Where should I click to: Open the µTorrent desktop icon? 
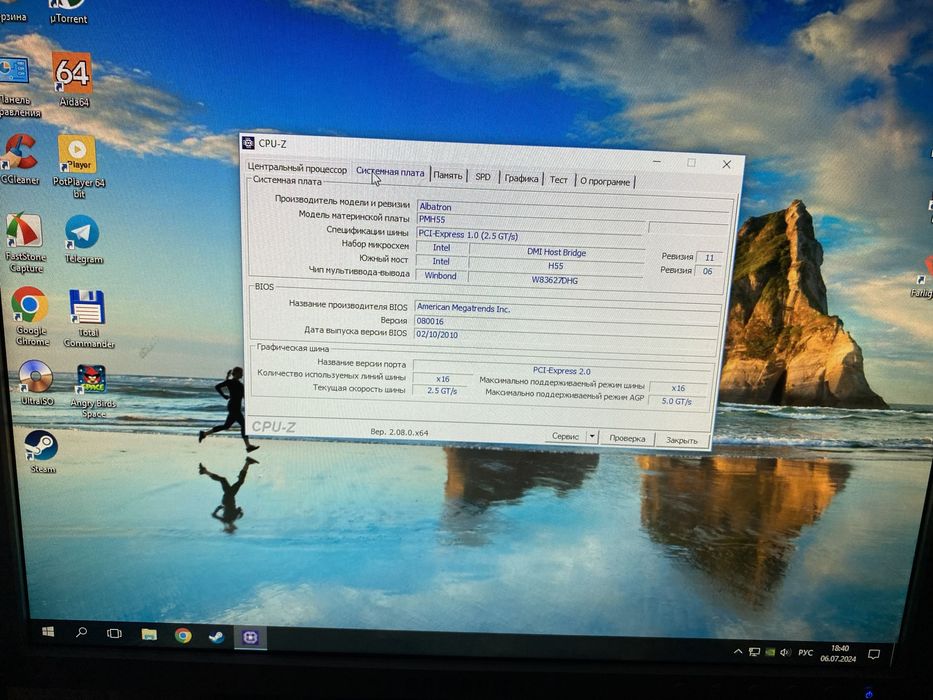point(68,12)
